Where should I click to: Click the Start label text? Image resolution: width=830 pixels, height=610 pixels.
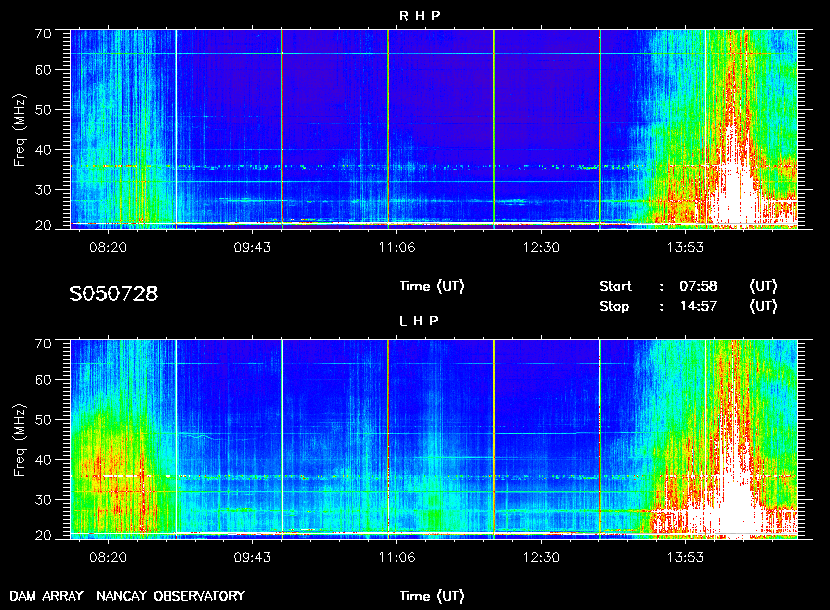click(615, 286)
